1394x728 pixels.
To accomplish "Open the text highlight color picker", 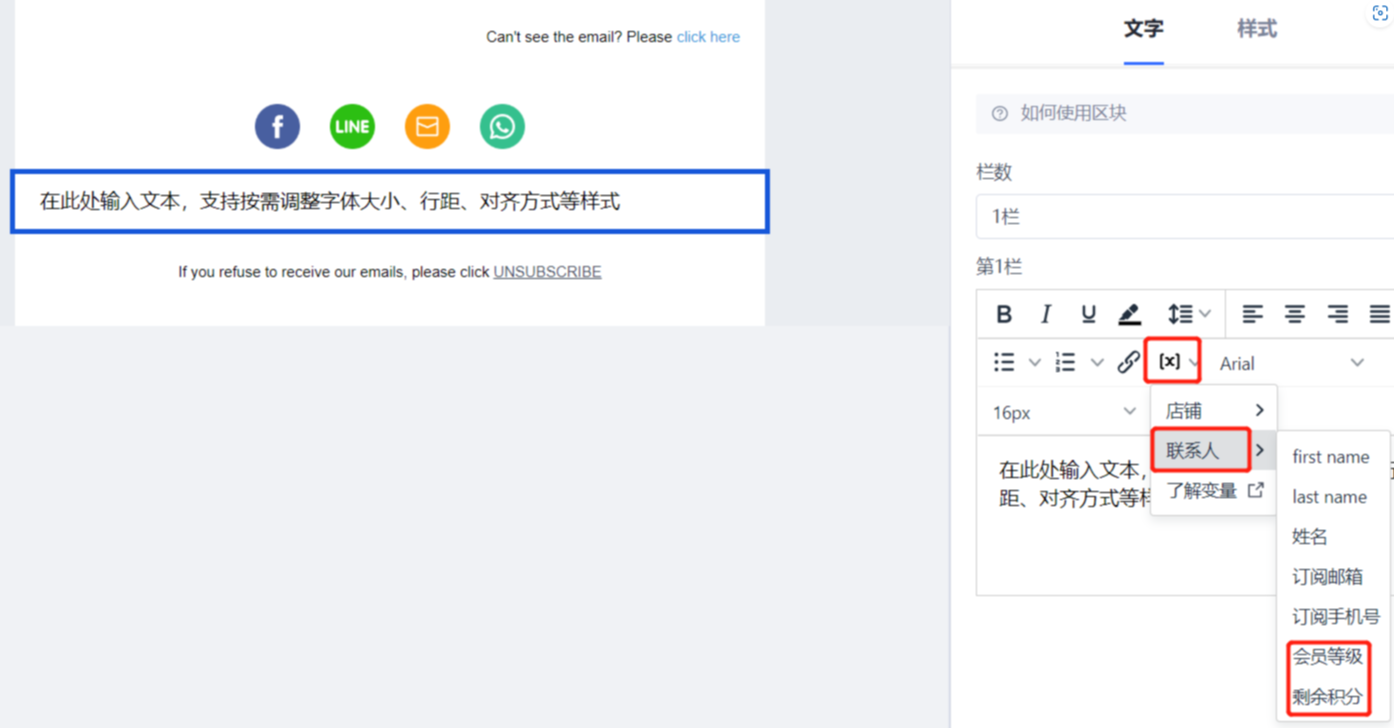I will 1130,314.
